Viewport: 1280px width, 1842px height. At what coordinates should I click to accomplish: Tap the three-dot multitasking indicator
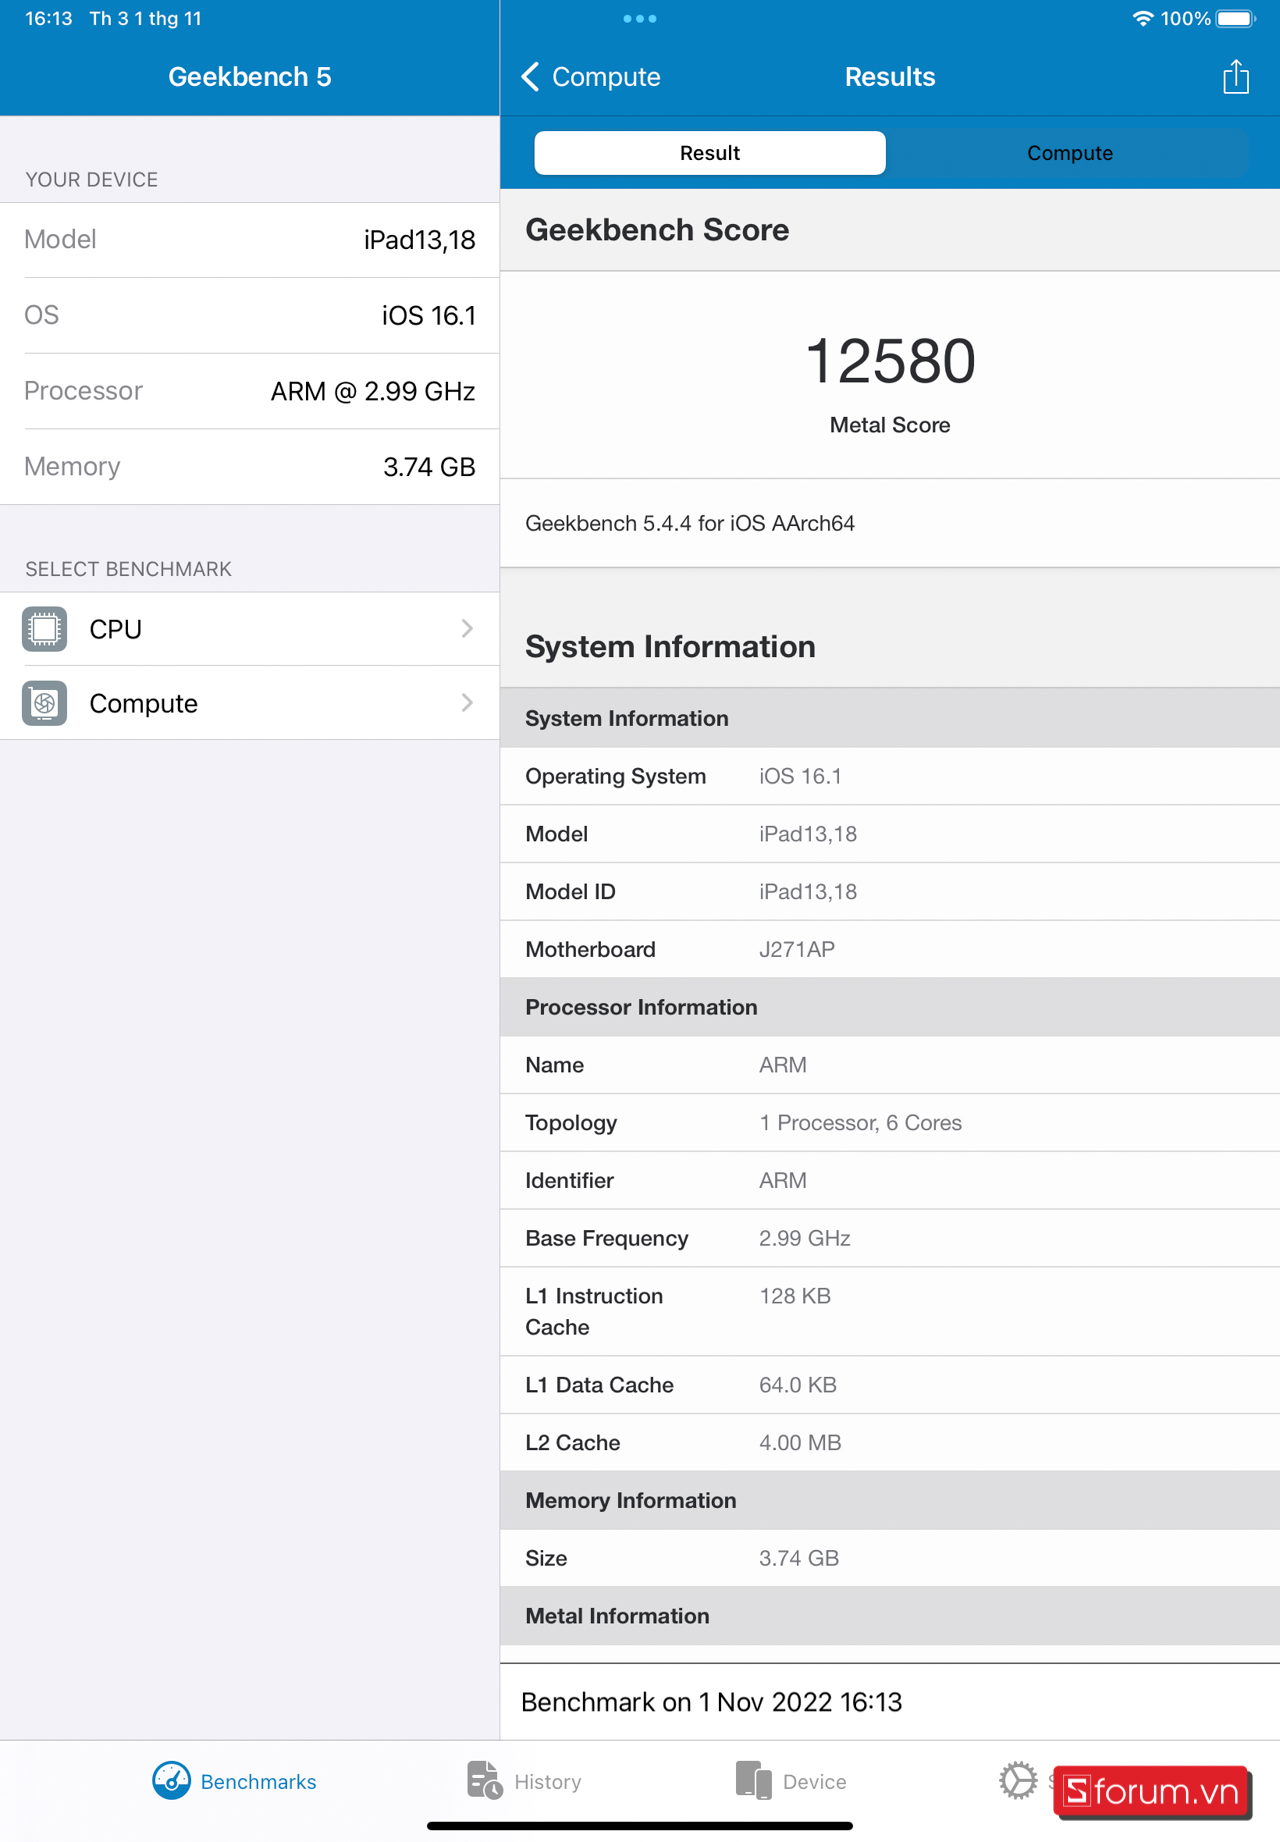pyautogui.click(x=640, y=18)
